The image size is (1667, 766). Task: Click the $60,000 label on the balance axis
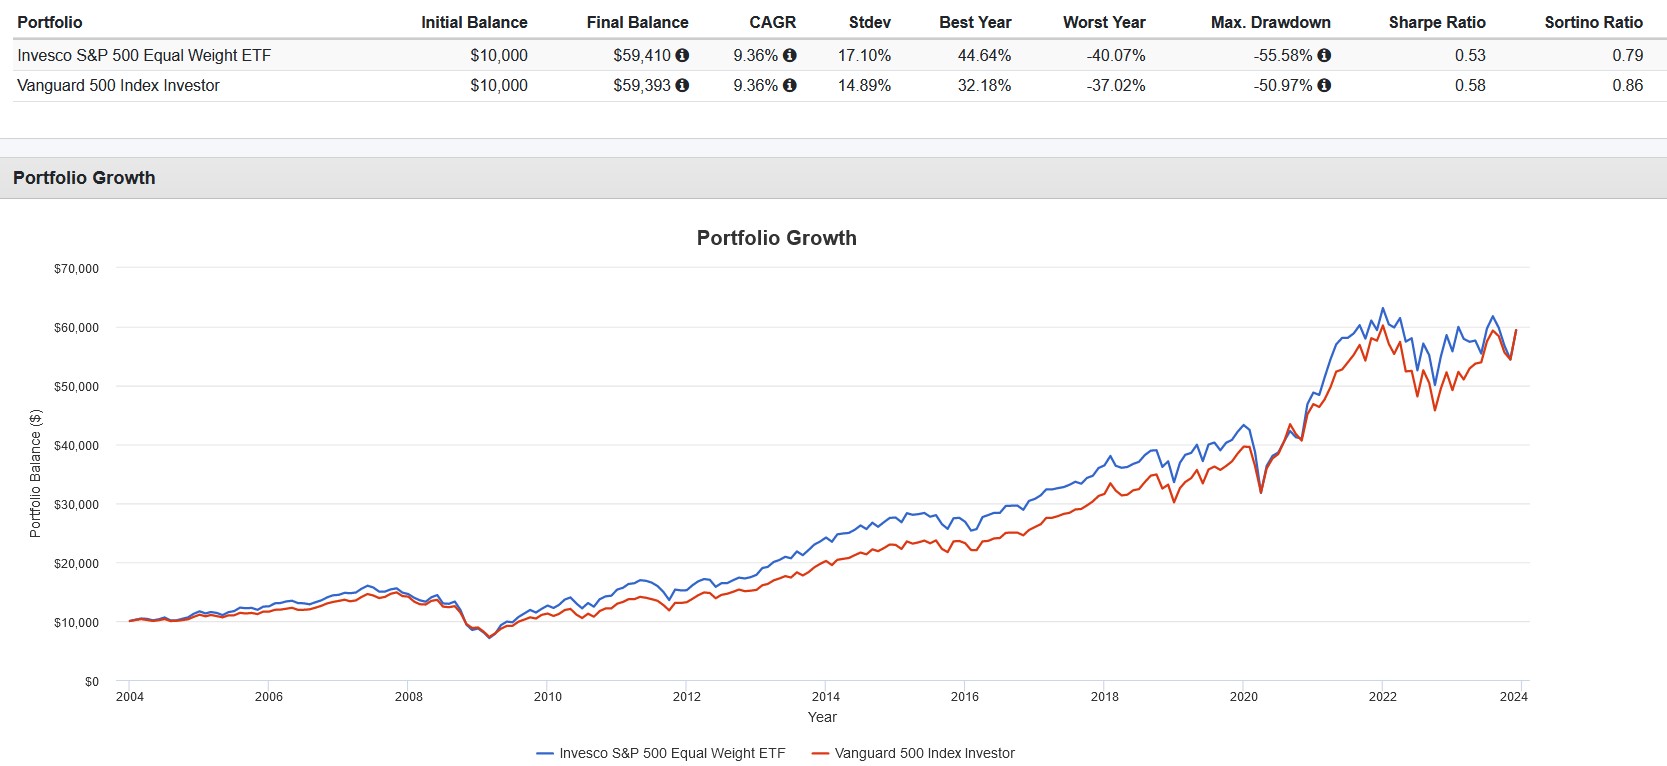(x=76, y=328)
